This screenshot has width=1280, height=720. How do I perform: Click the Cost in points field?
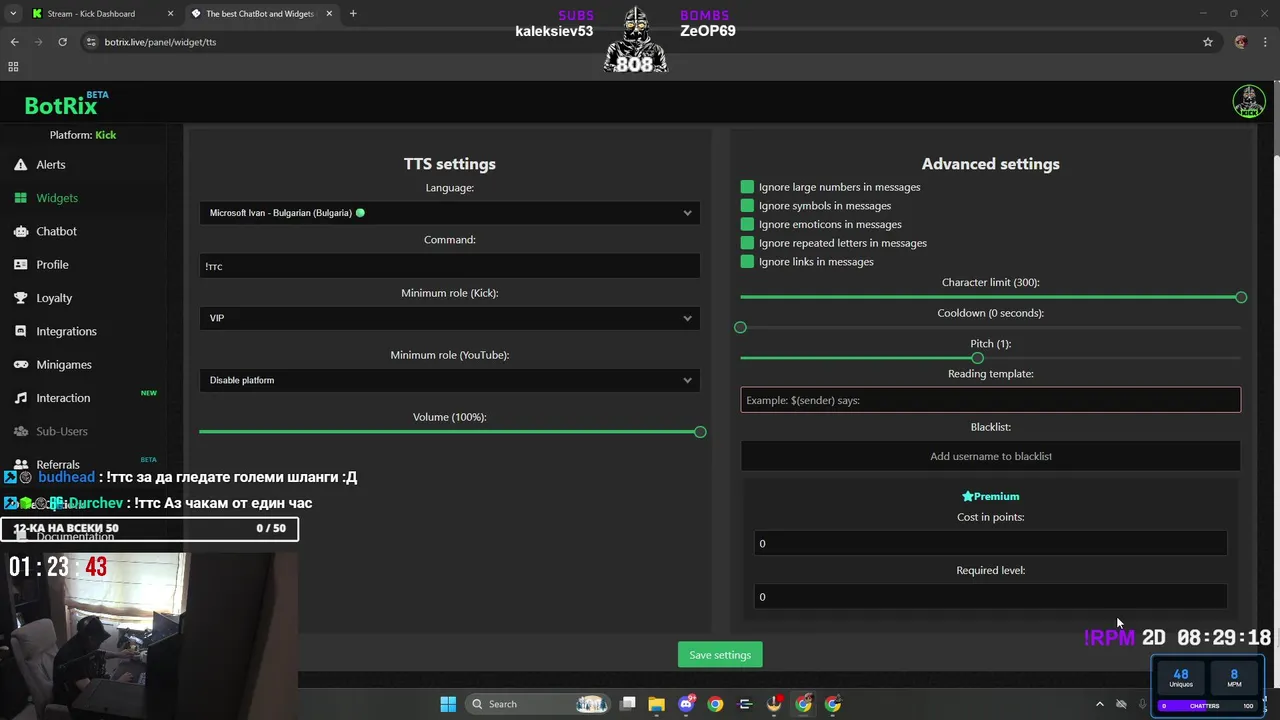tap(990, 543)
